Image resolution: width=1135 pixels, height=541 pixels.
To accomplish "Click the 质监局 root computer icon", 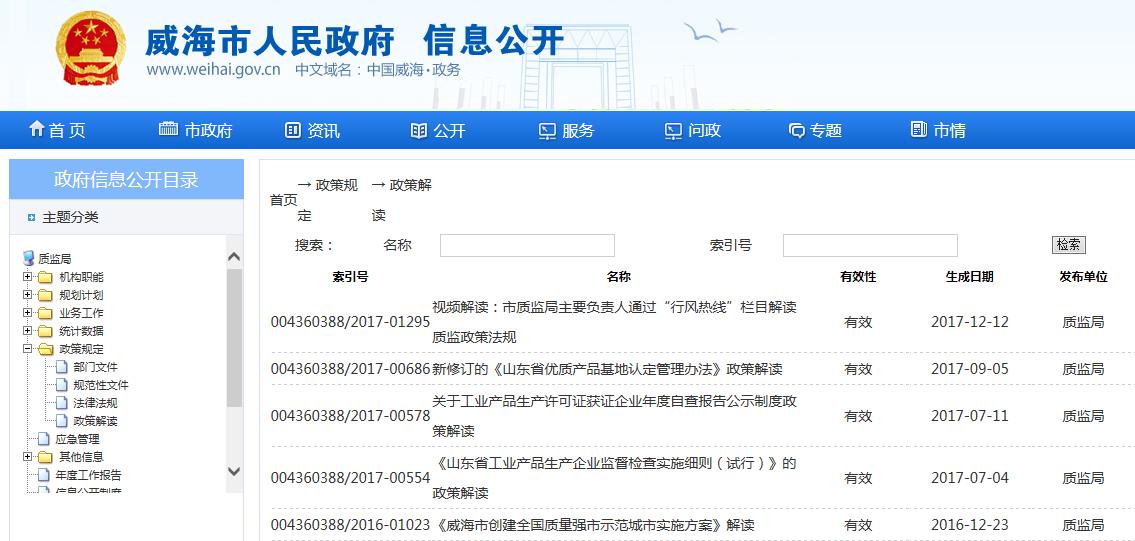I will [28, 259].
